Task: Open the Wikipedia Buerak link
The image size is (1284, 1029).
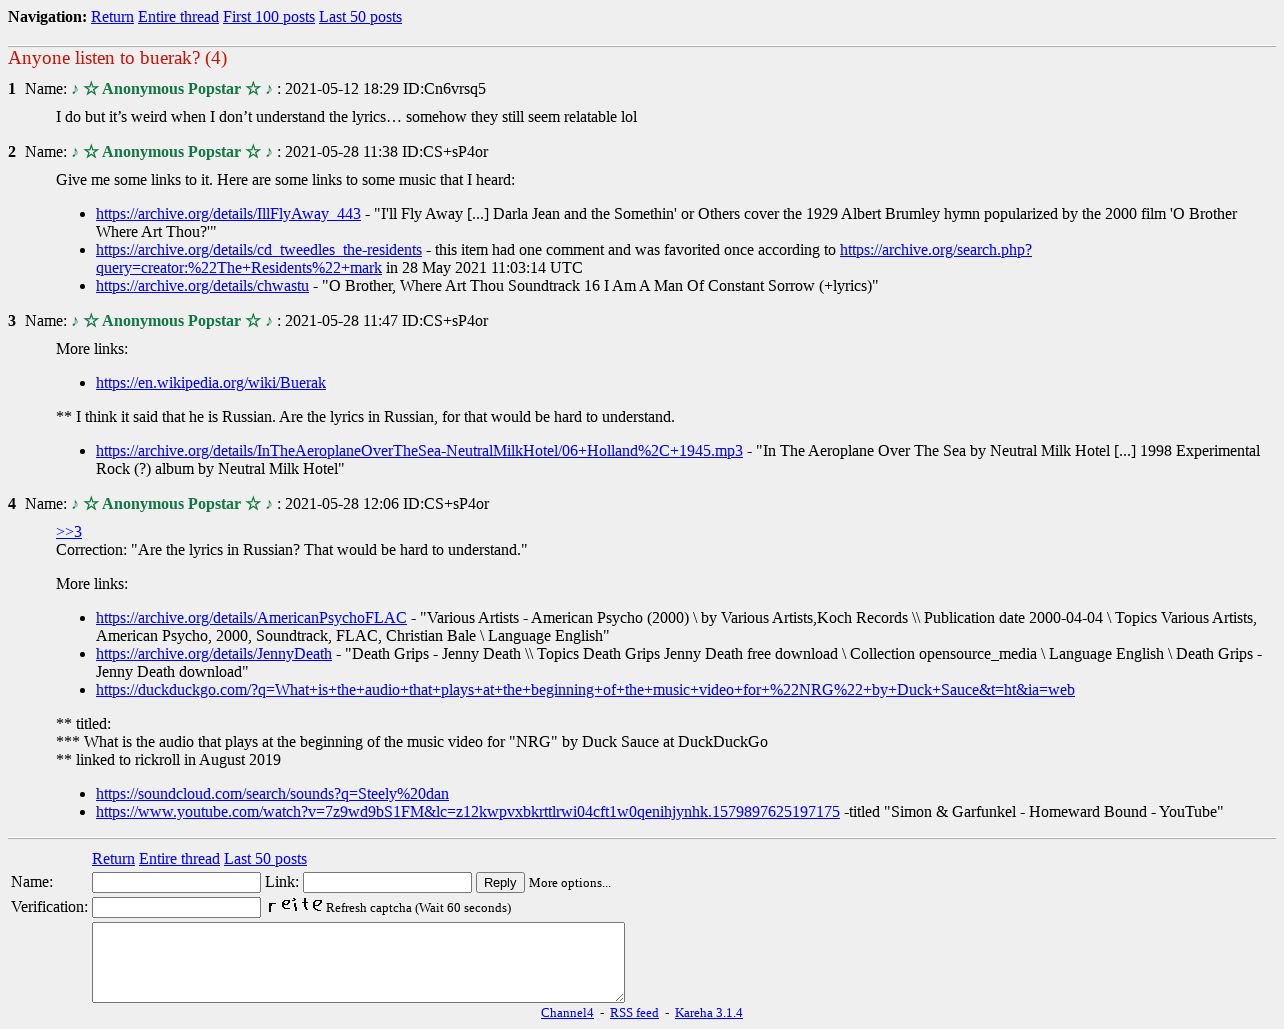Action: (211, 383)
